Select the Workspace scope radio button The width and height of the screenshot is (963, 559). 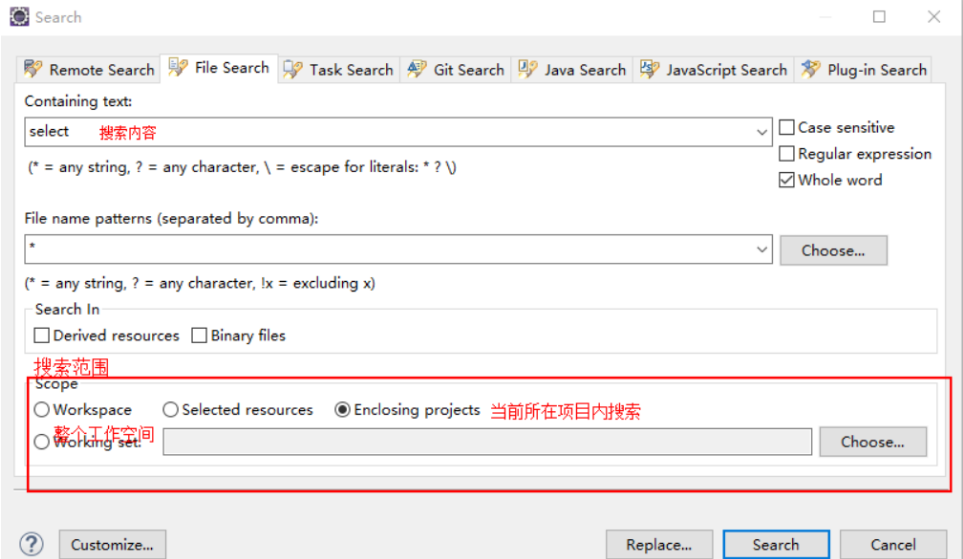pyautogui.click(x=42, y=410)
